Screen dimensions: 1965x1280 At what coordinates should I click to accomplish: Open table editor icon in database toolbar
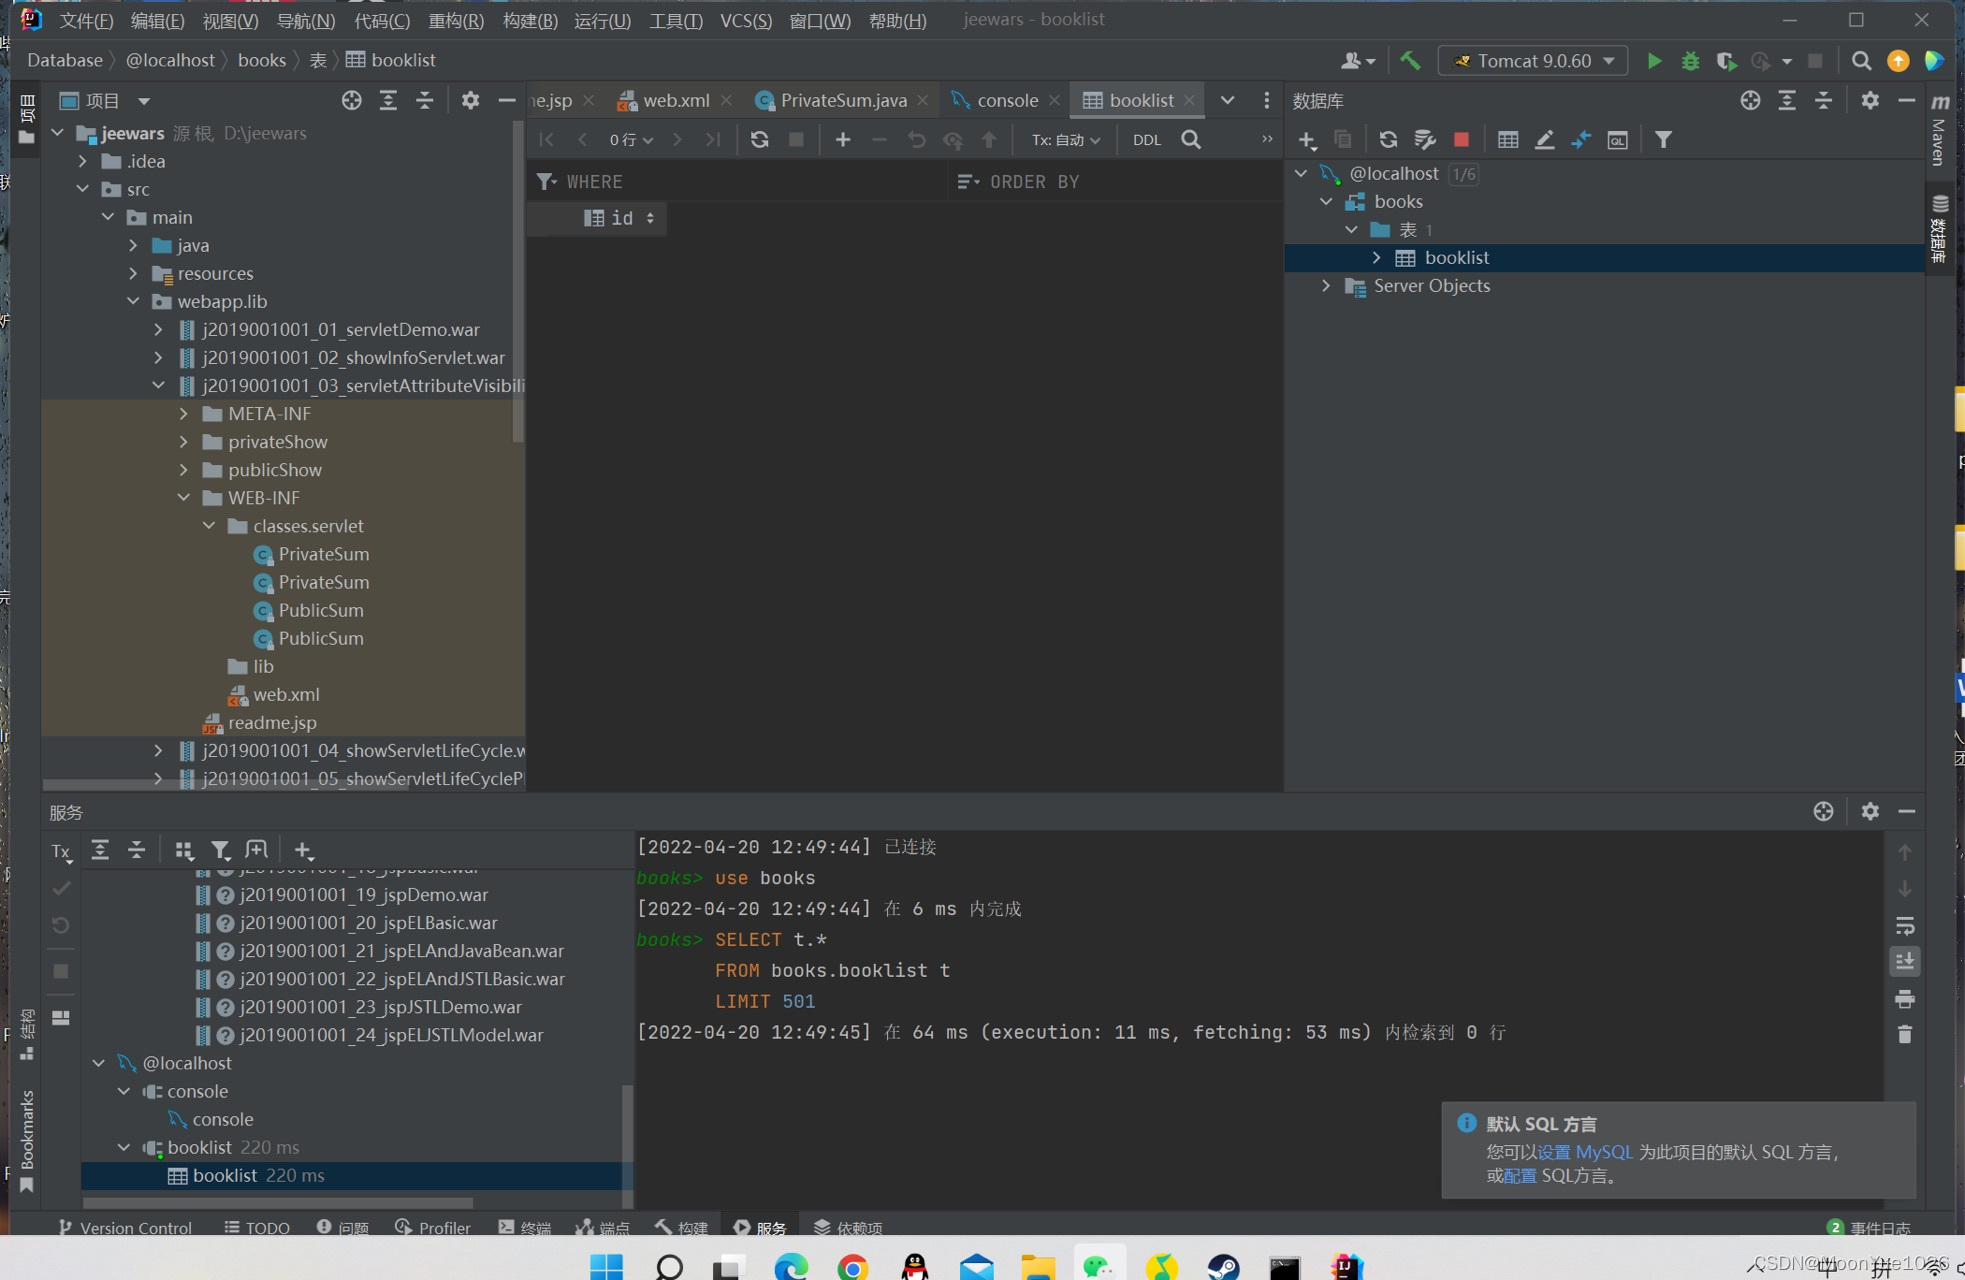point(1508,140)
